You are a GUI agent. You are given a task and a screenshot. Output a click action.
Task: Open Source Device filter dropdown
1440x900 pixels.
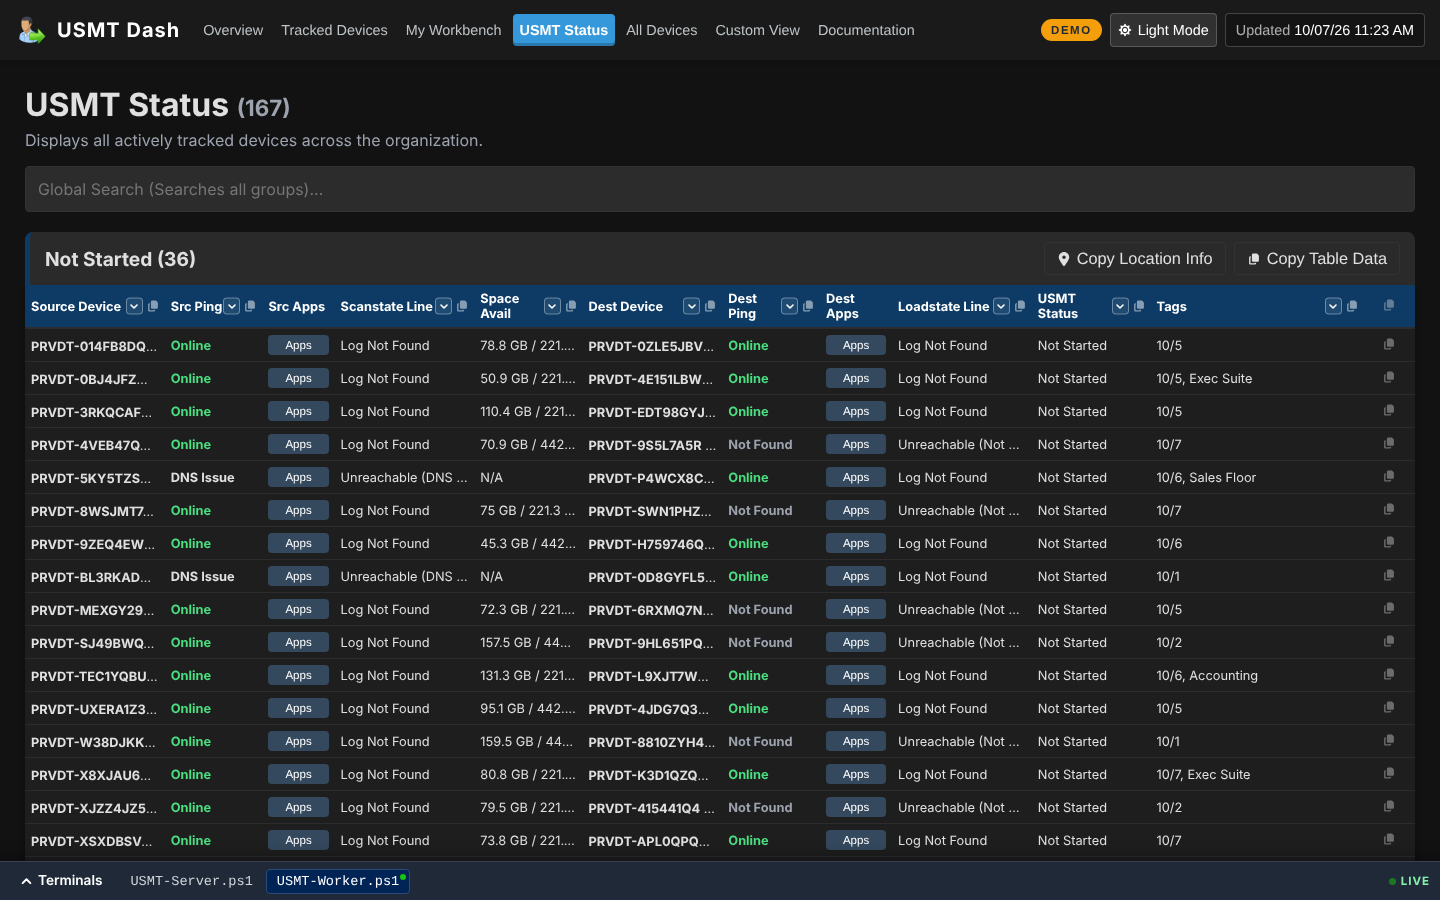(134, 306)
